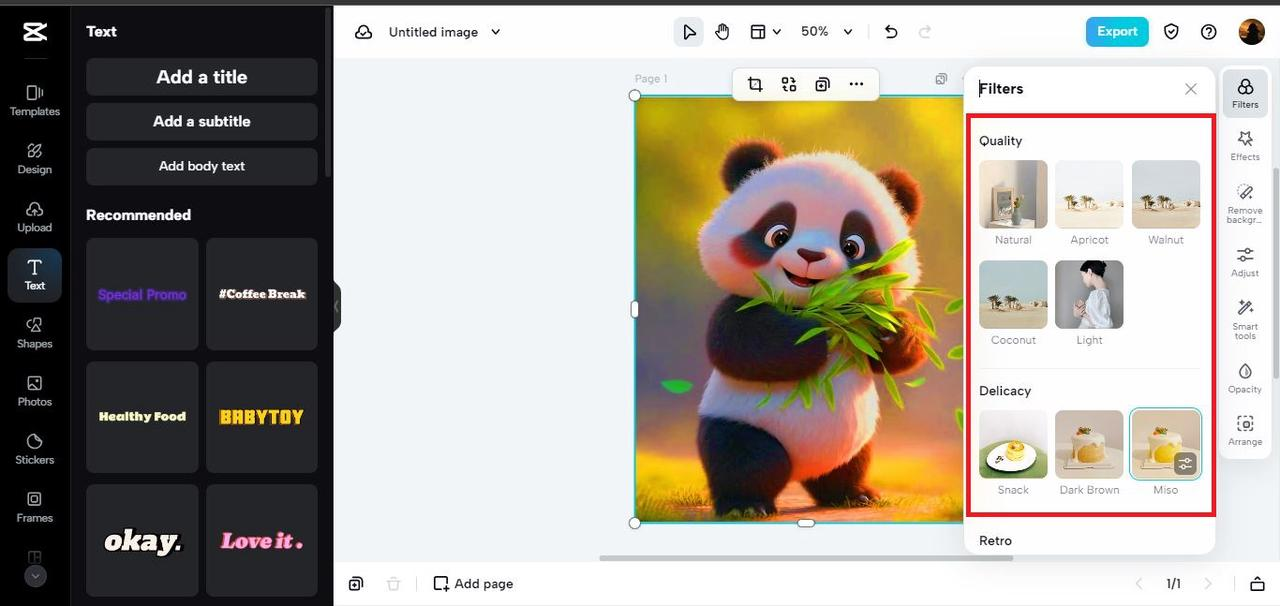Add body text element
The height and width of the screenshot is (606, 1280).
coord(202,166)
